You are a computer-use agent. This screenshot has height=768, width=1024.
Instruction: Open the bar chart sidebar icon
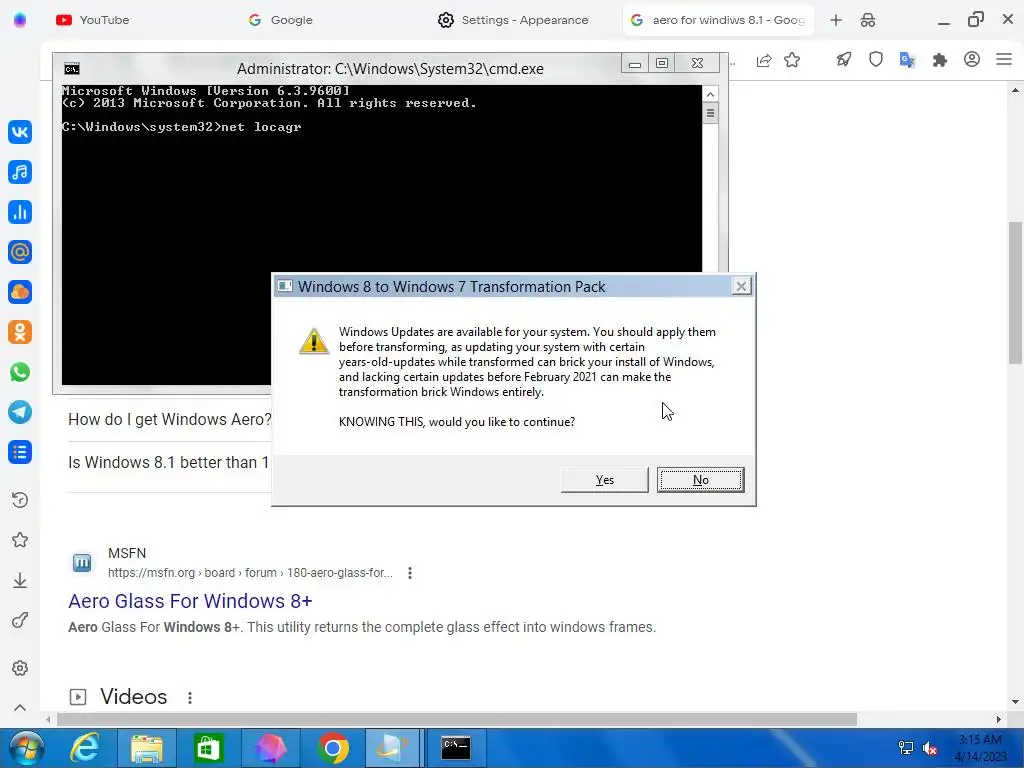click(x=20, y=212)
